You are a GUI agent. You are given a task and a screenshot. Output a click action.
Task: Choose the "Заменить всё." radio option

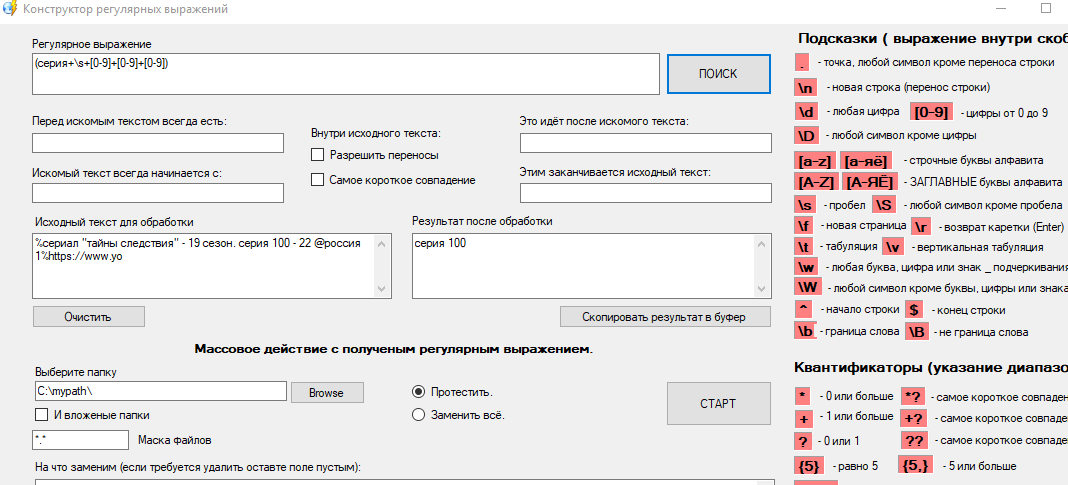[x=419, y=414]
